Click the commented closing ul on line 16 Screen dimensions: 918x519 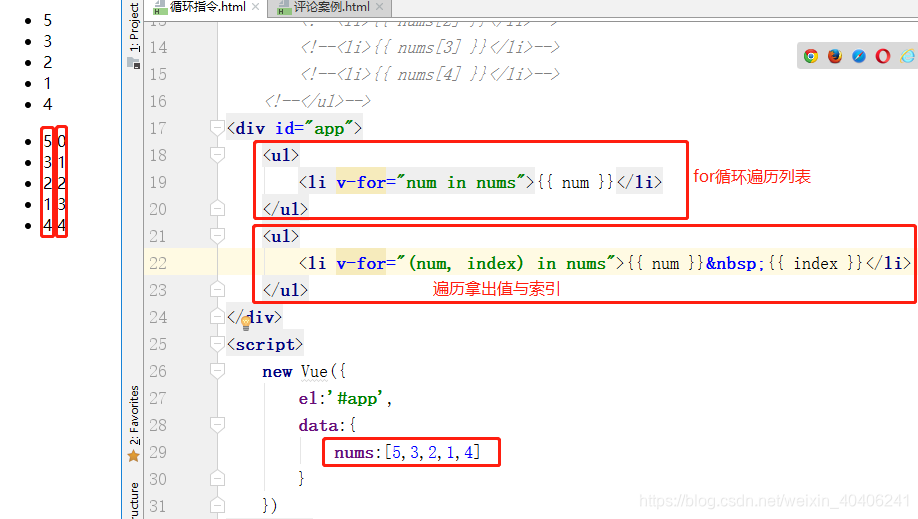coord(318,101)
